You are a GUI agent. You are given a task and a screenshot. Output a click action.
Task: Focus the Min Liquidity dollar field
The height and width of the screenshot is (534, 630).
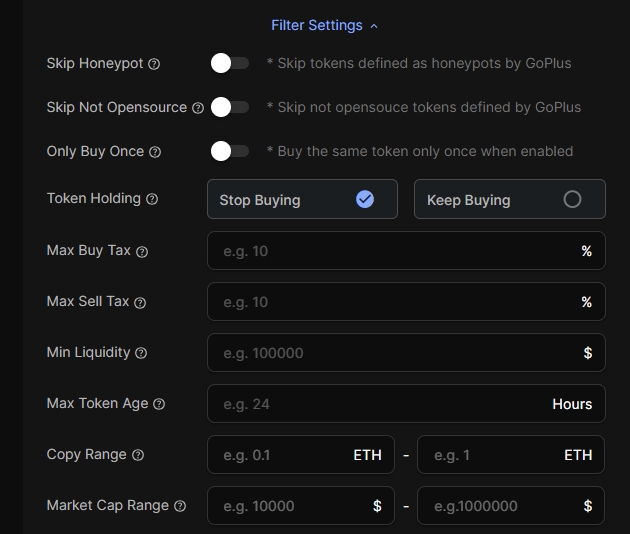click(406, 353)
